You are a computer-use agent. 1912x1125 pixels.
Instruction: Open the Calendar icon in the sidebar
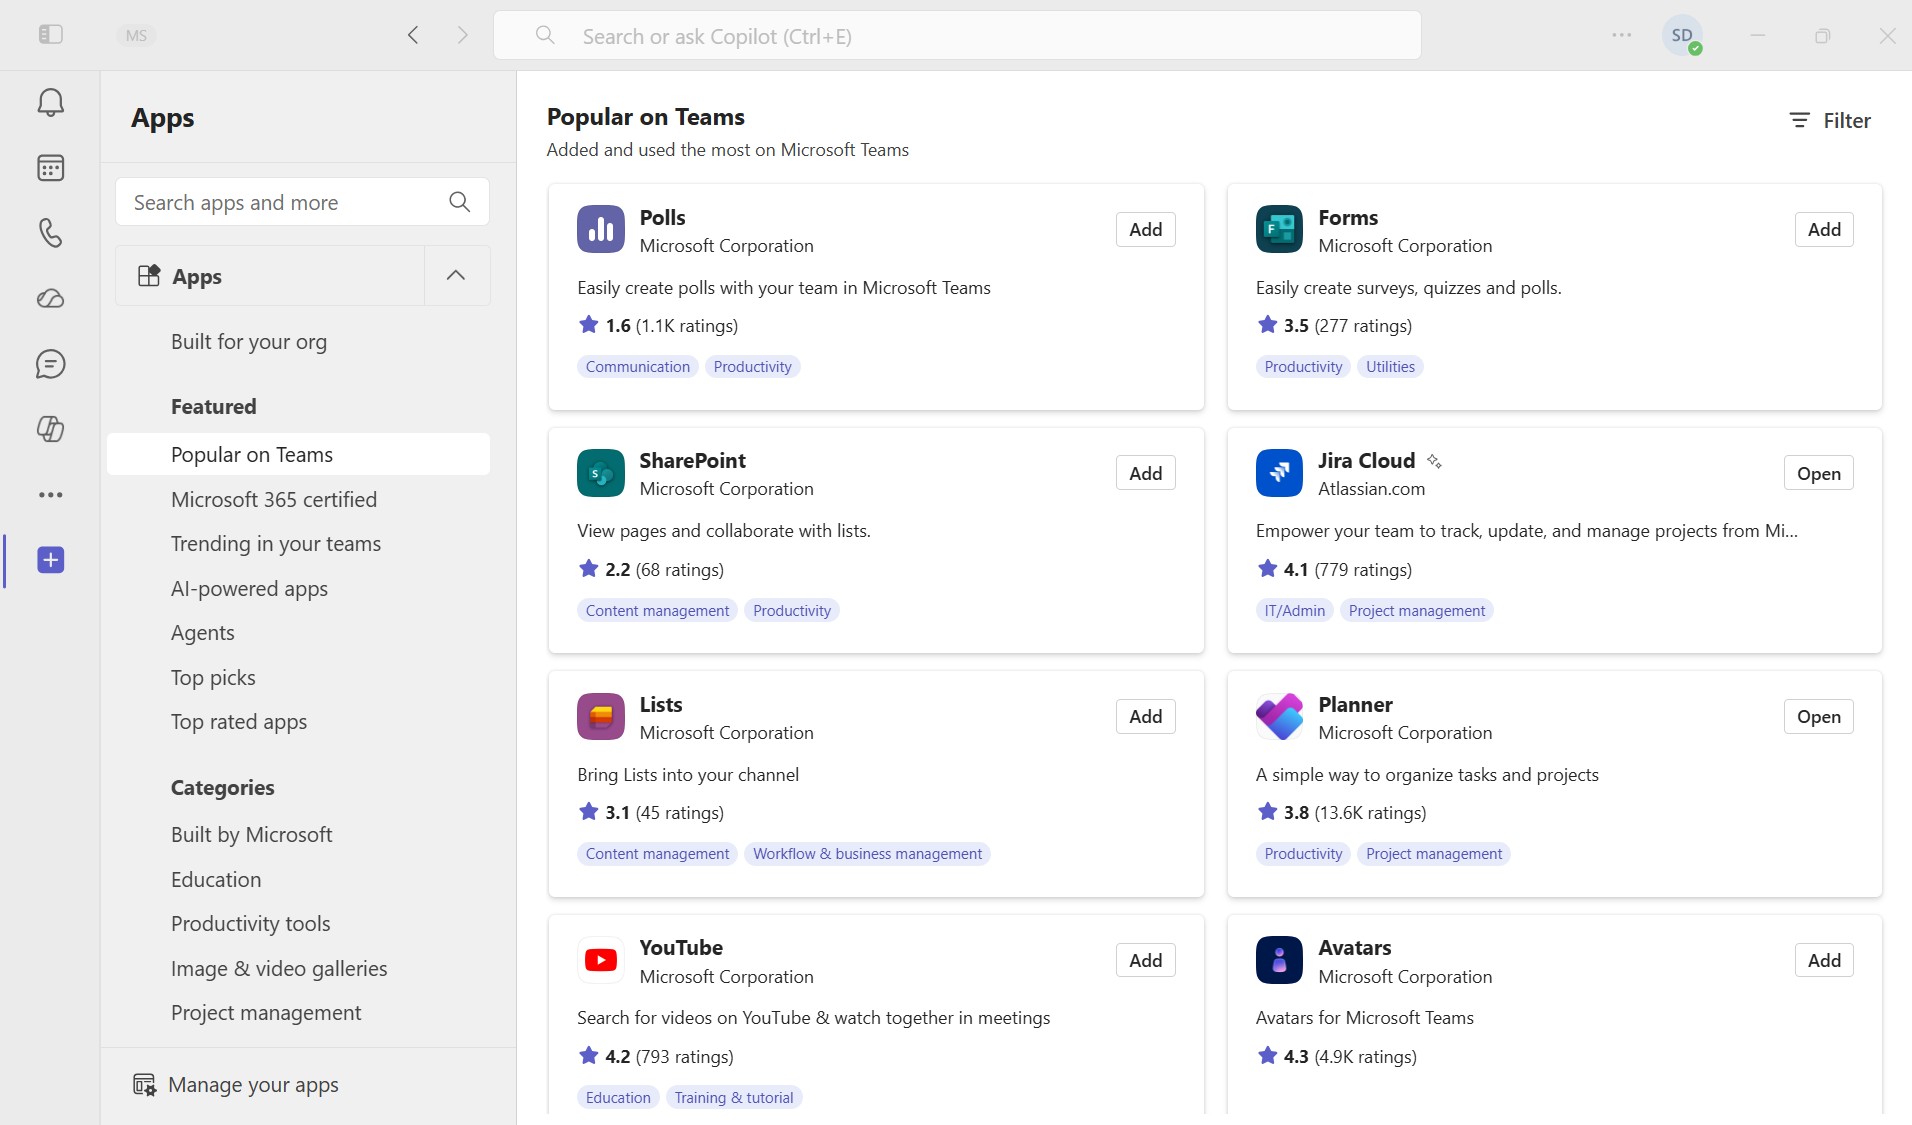[x=50, y=168]
